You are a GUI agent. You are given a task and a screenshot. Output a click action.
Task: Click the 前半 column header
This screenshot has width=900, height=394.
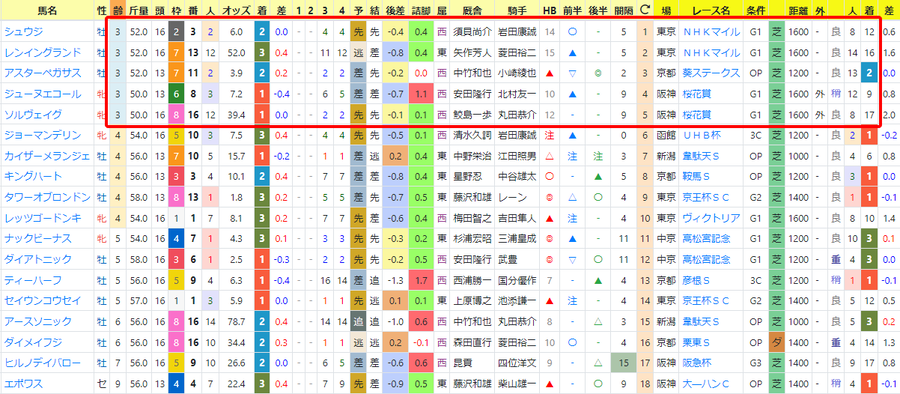[572, 10]
